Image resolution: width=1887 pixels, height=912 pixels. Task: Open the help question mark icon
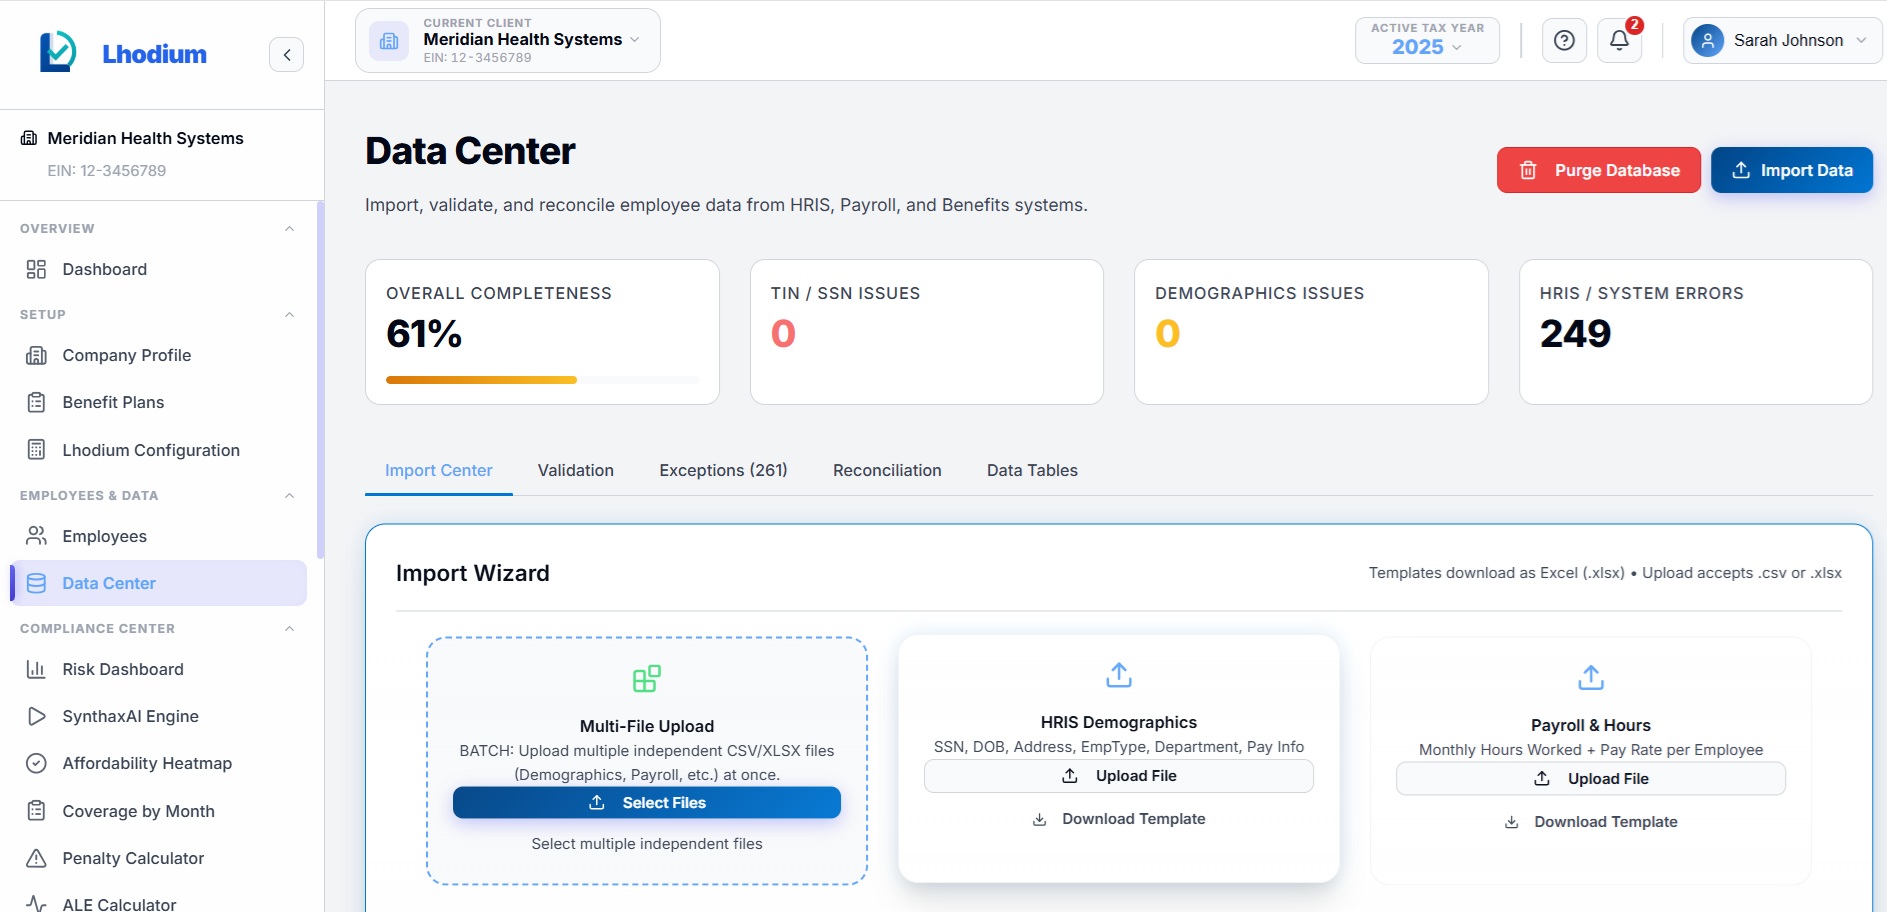pyautogui.click(x=1564, y=41)
